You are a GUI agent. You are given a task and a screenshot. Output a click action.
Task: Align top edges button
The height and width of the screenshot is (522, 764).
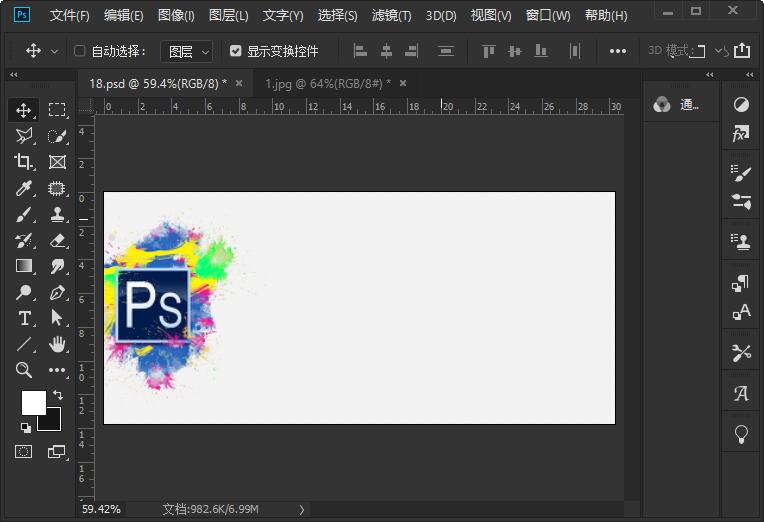489,51
